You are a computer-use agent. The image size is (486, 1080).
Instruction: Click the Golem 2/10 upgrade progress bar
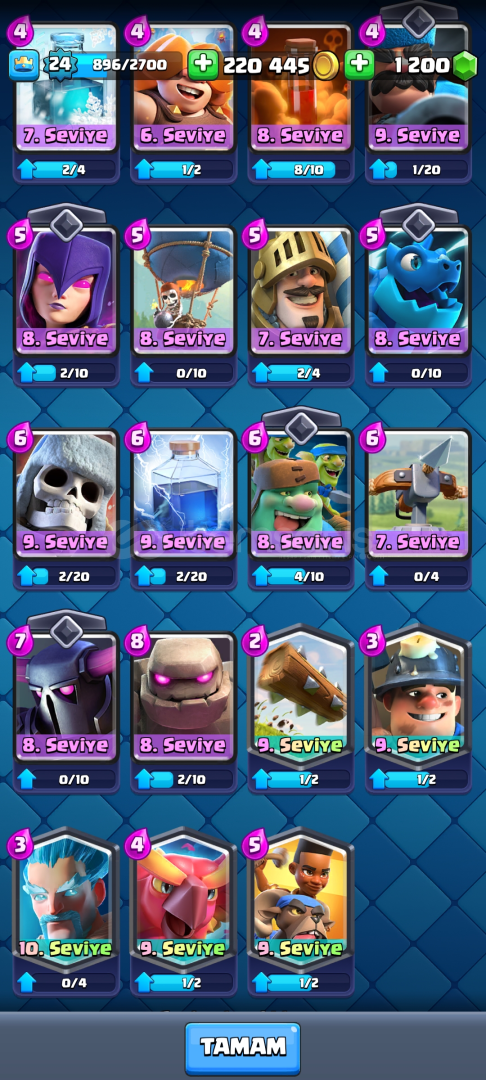(x=183, y=779)
